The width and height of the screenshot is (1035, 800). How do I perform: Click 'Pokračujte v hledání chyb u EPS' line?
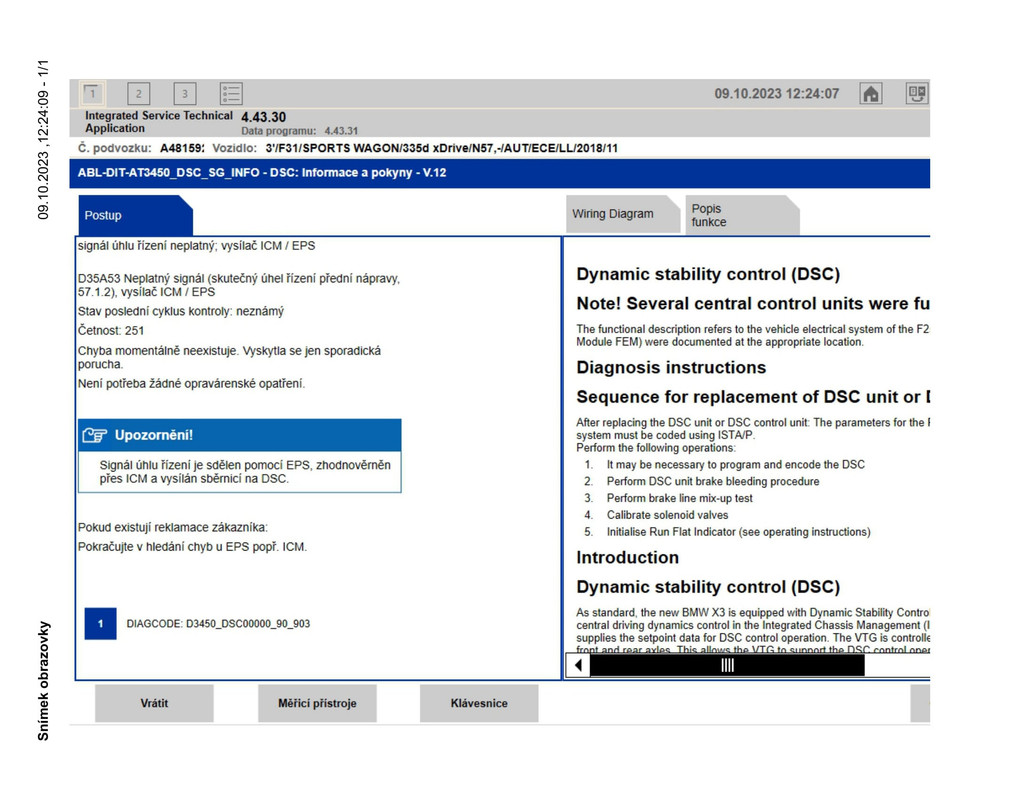(x=192, y=547)
